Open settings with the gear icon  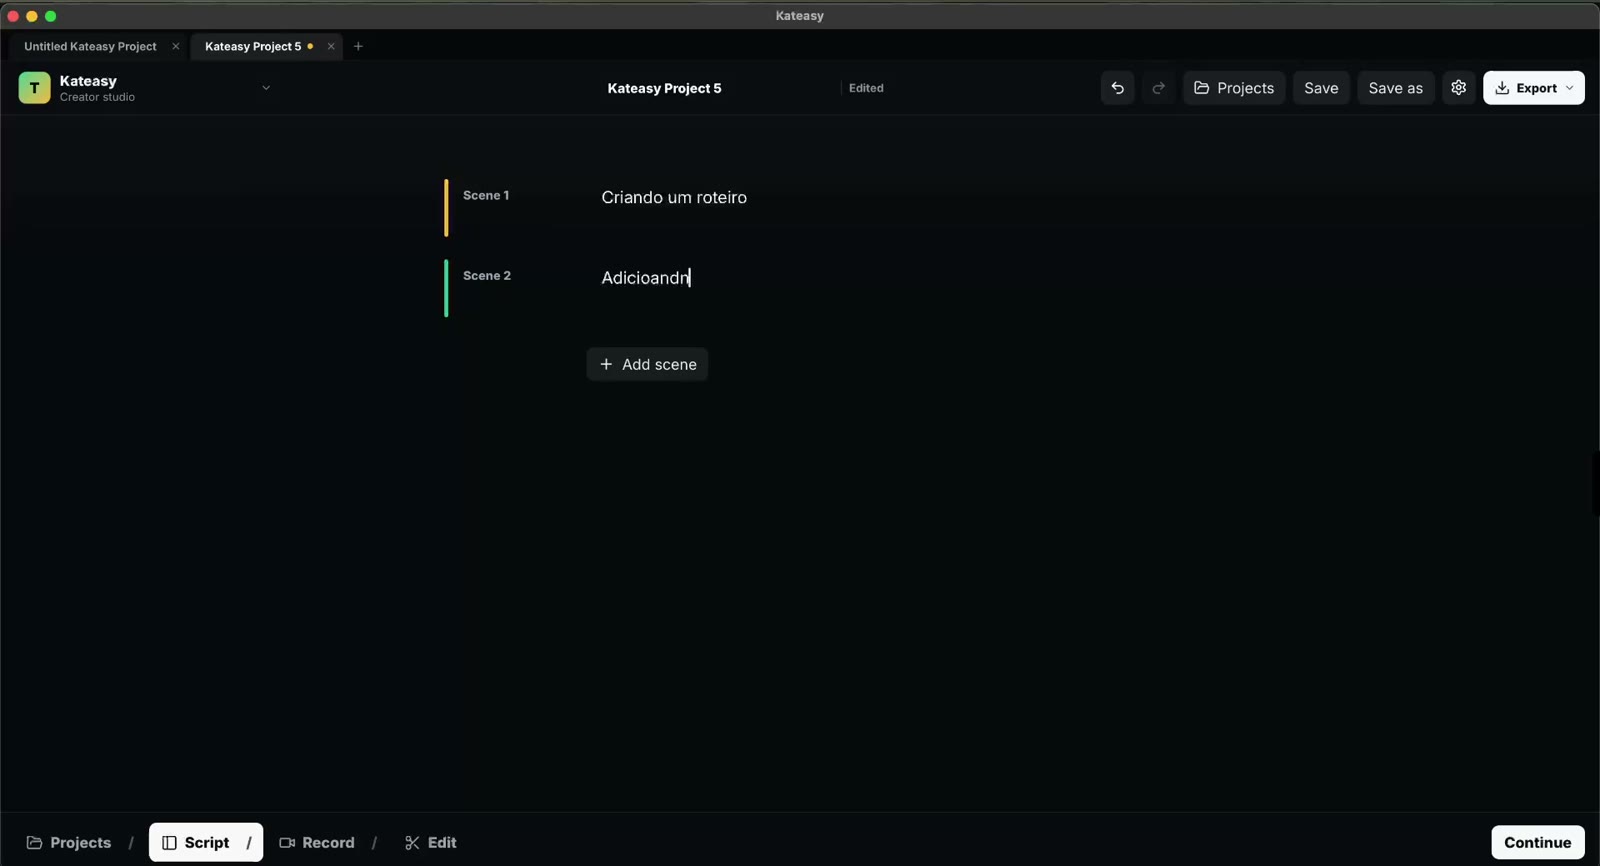pyautogui.click(x=1459, y=88)
